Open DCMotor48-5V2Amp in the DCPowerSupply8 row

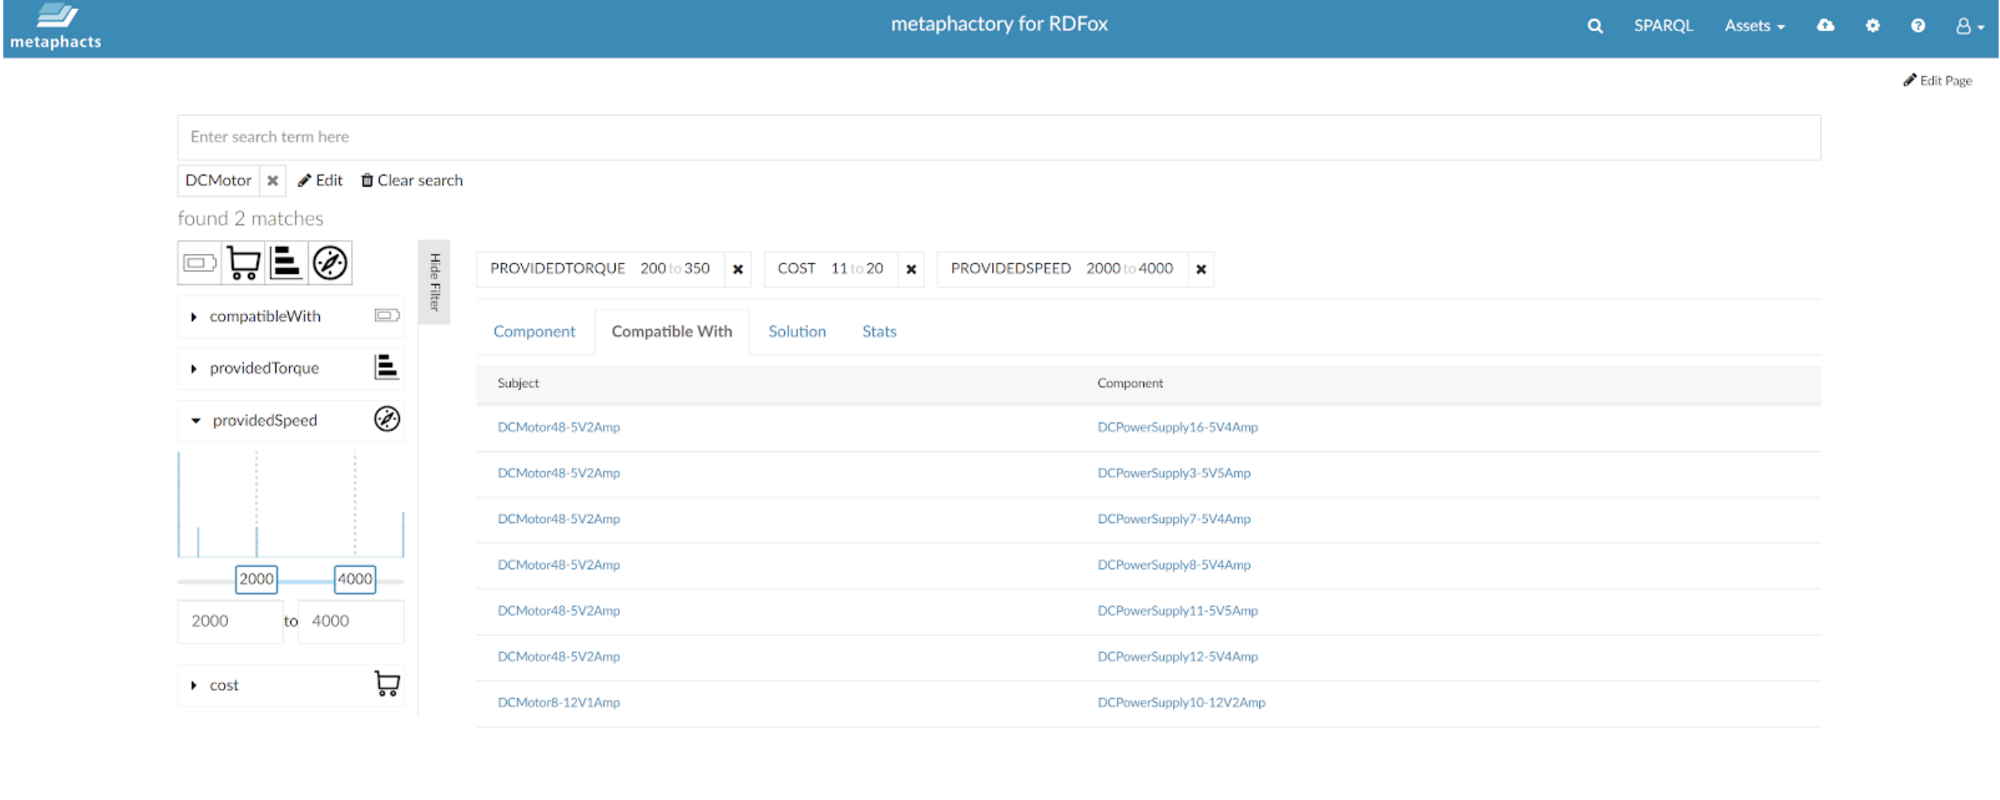(559, 566)
